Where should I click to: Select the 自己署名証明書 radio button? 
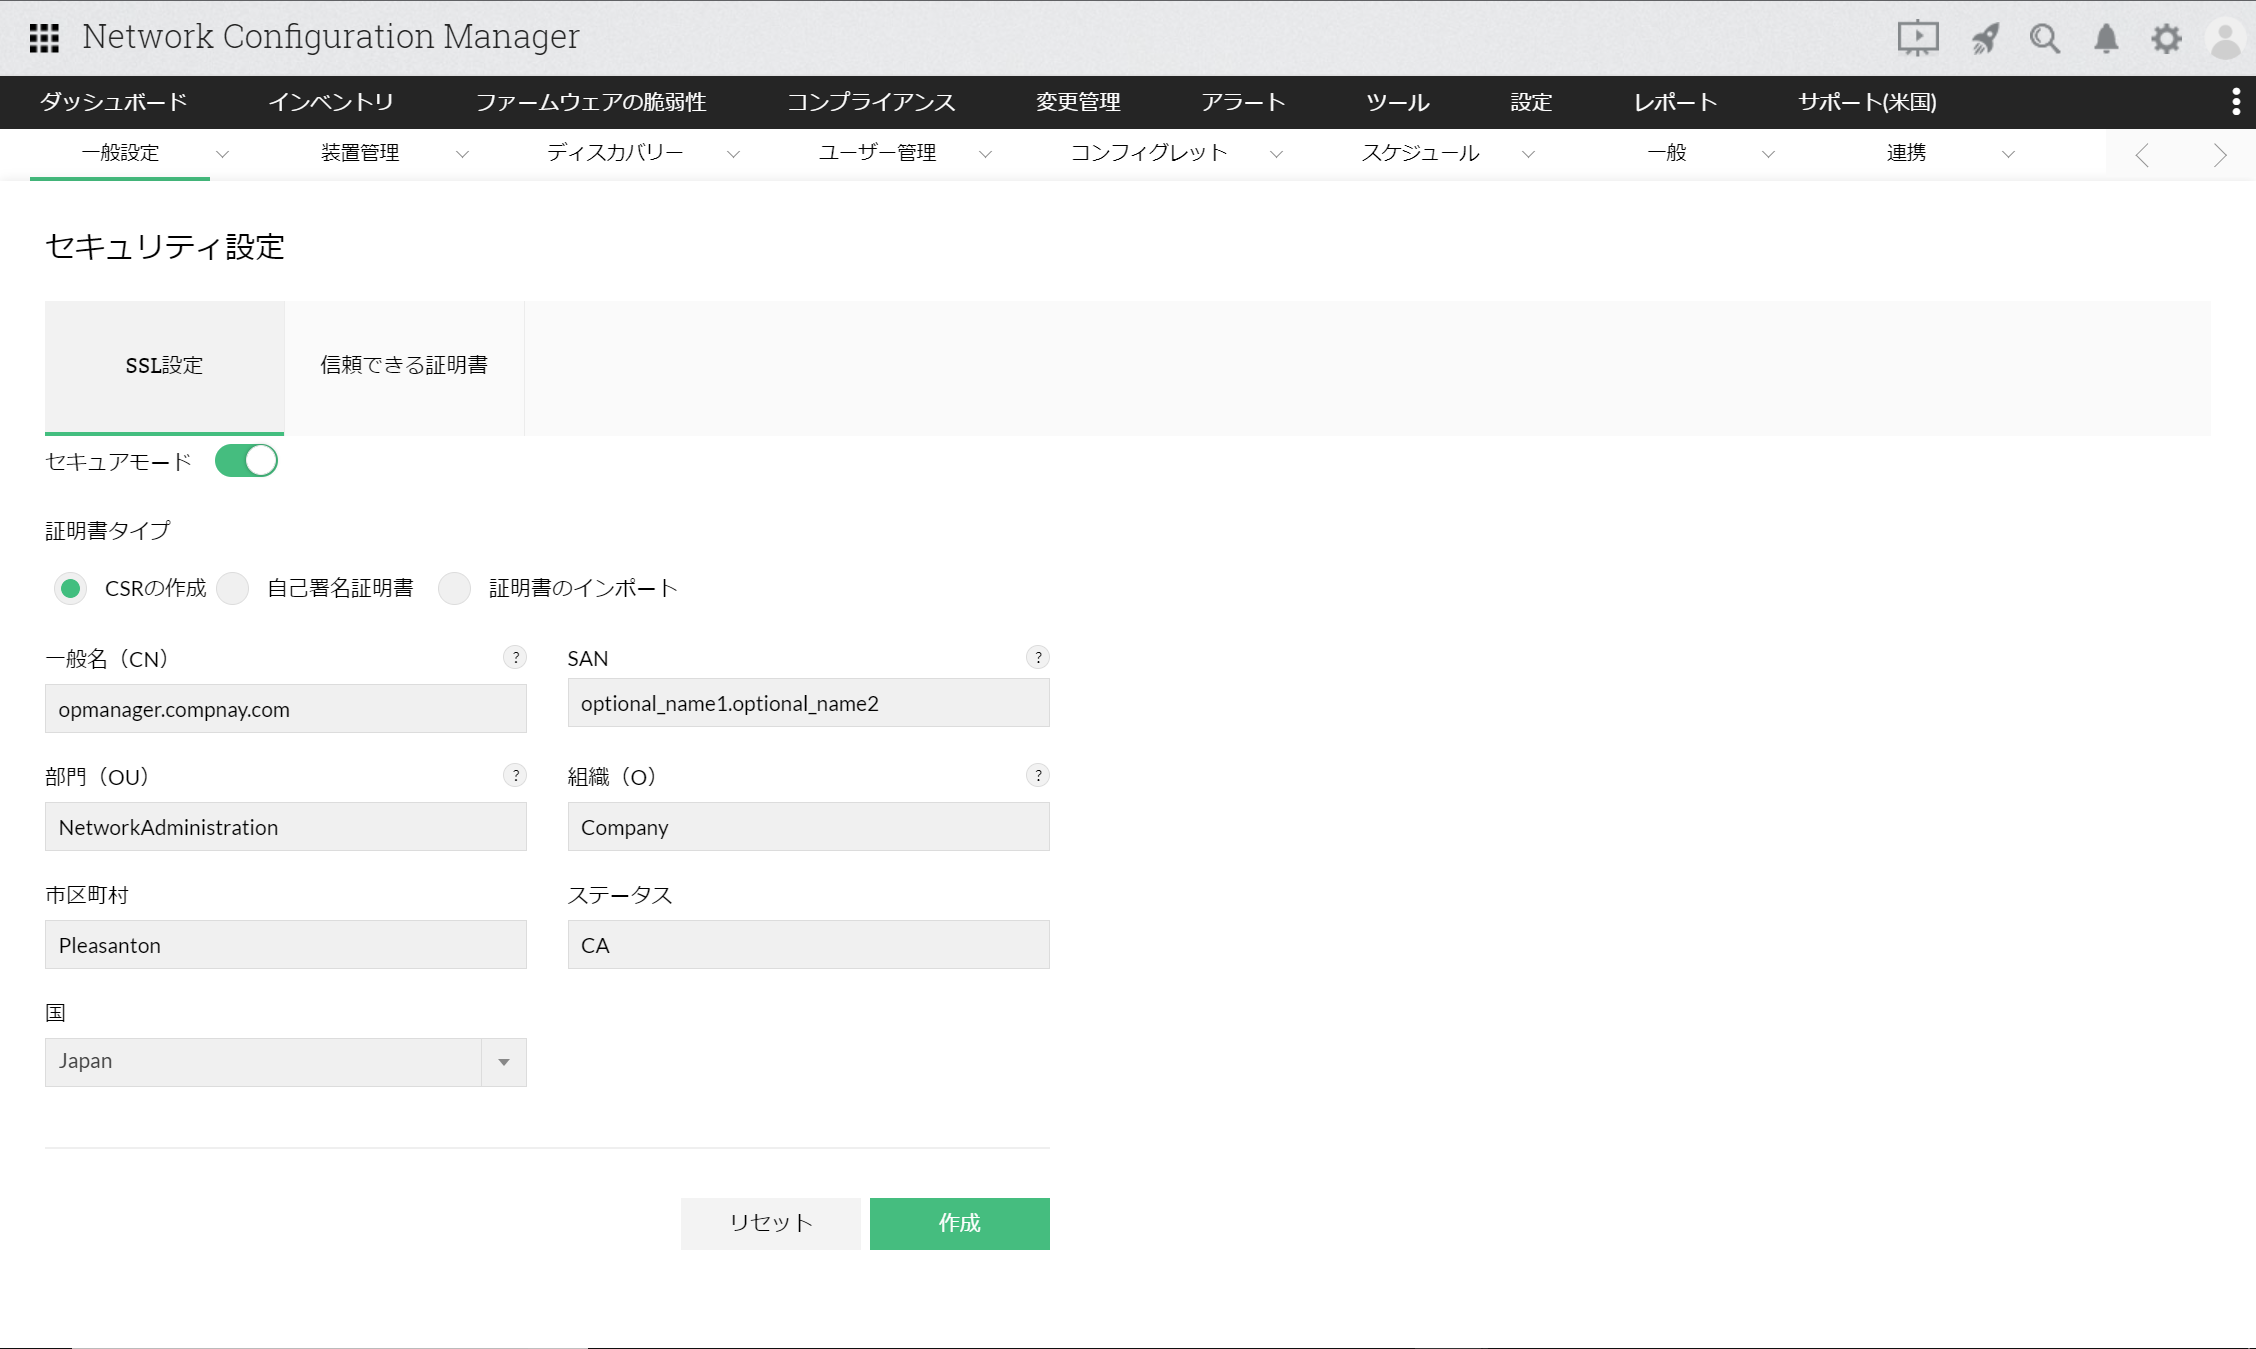pyautogui.click(x=233, y=588)
